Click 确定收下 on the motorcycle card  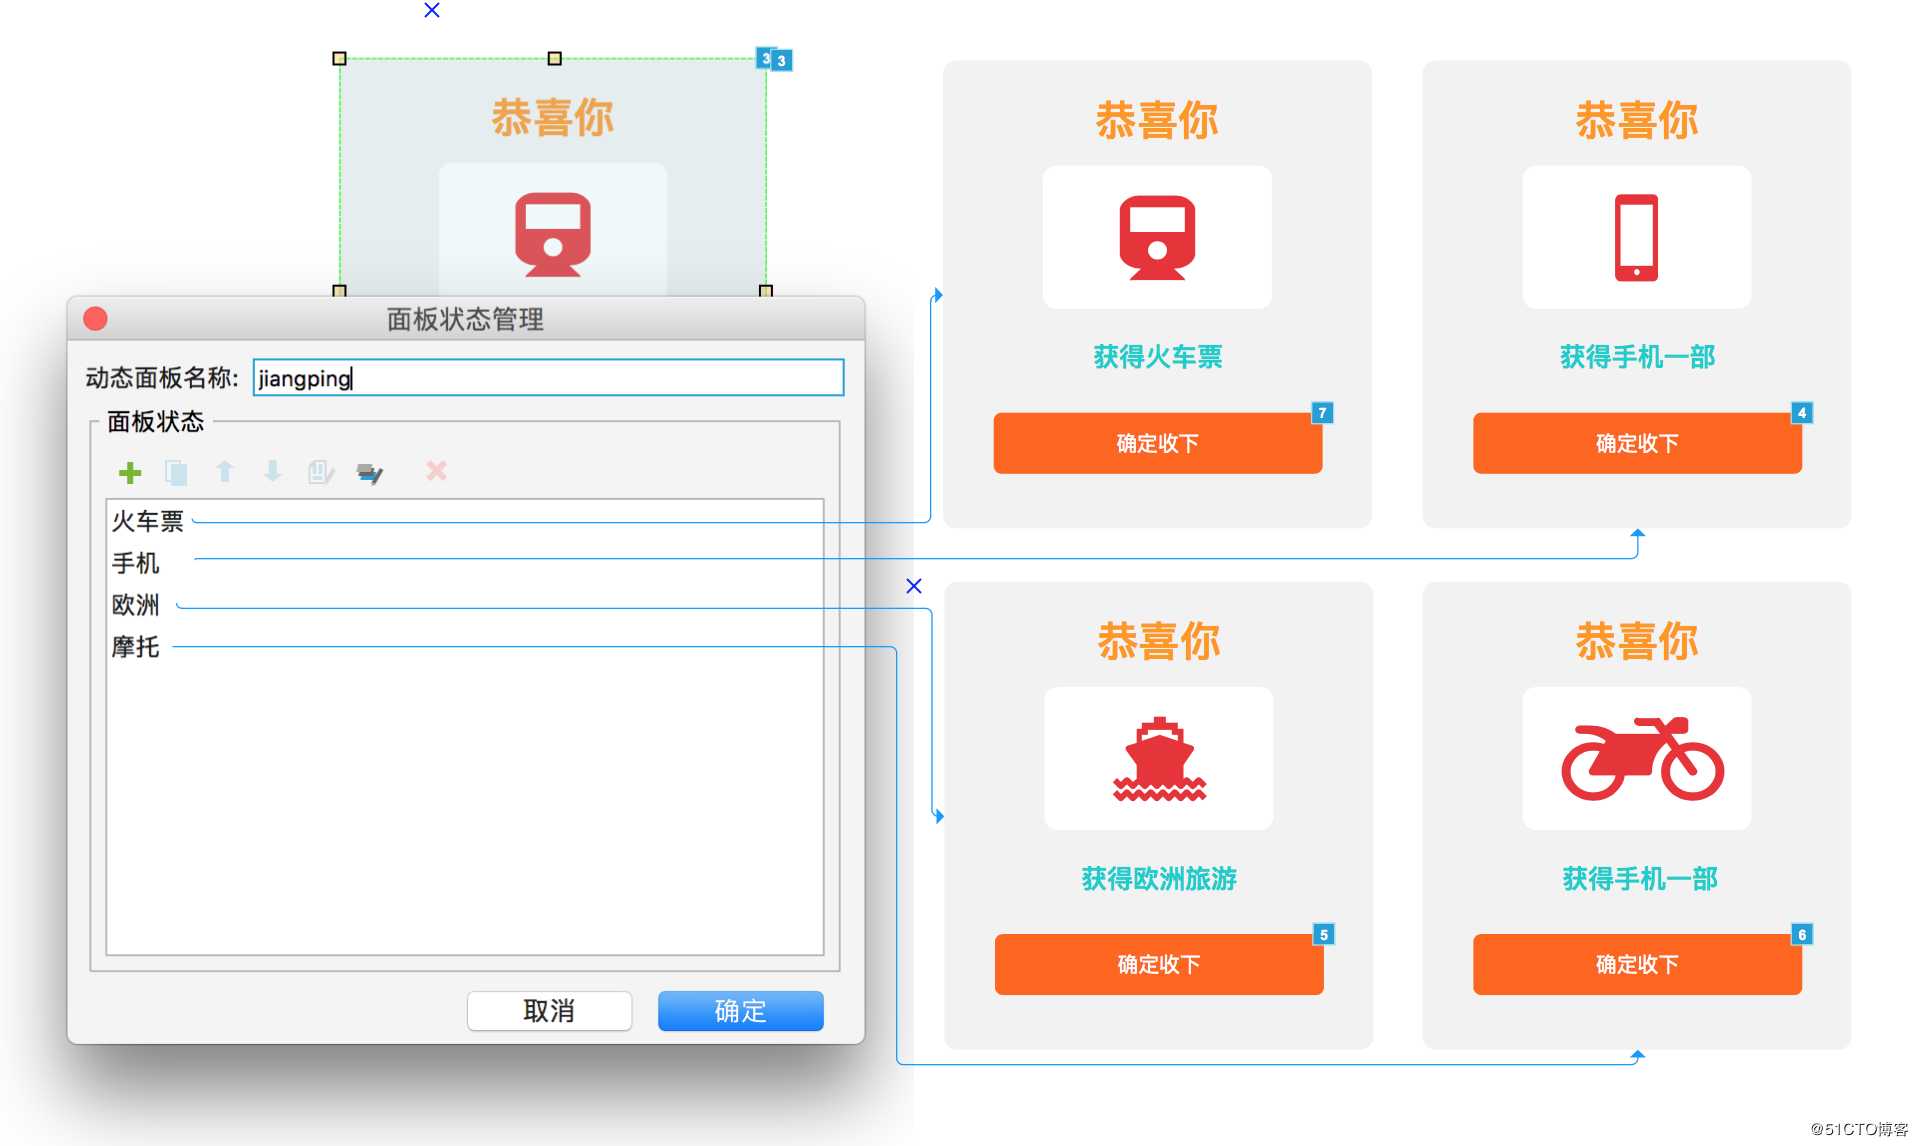[1637, 964]
